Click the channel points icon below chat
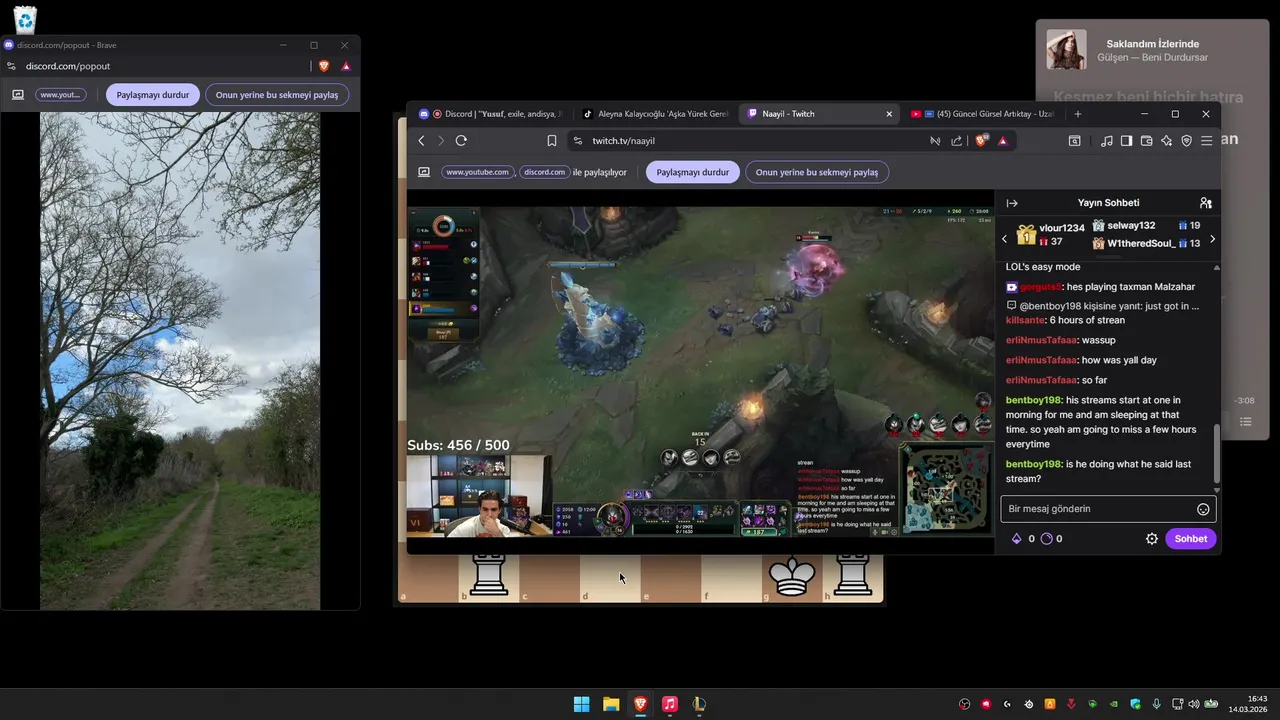The height and width of the screenshot is (720, 1280). click(1046, 539)
